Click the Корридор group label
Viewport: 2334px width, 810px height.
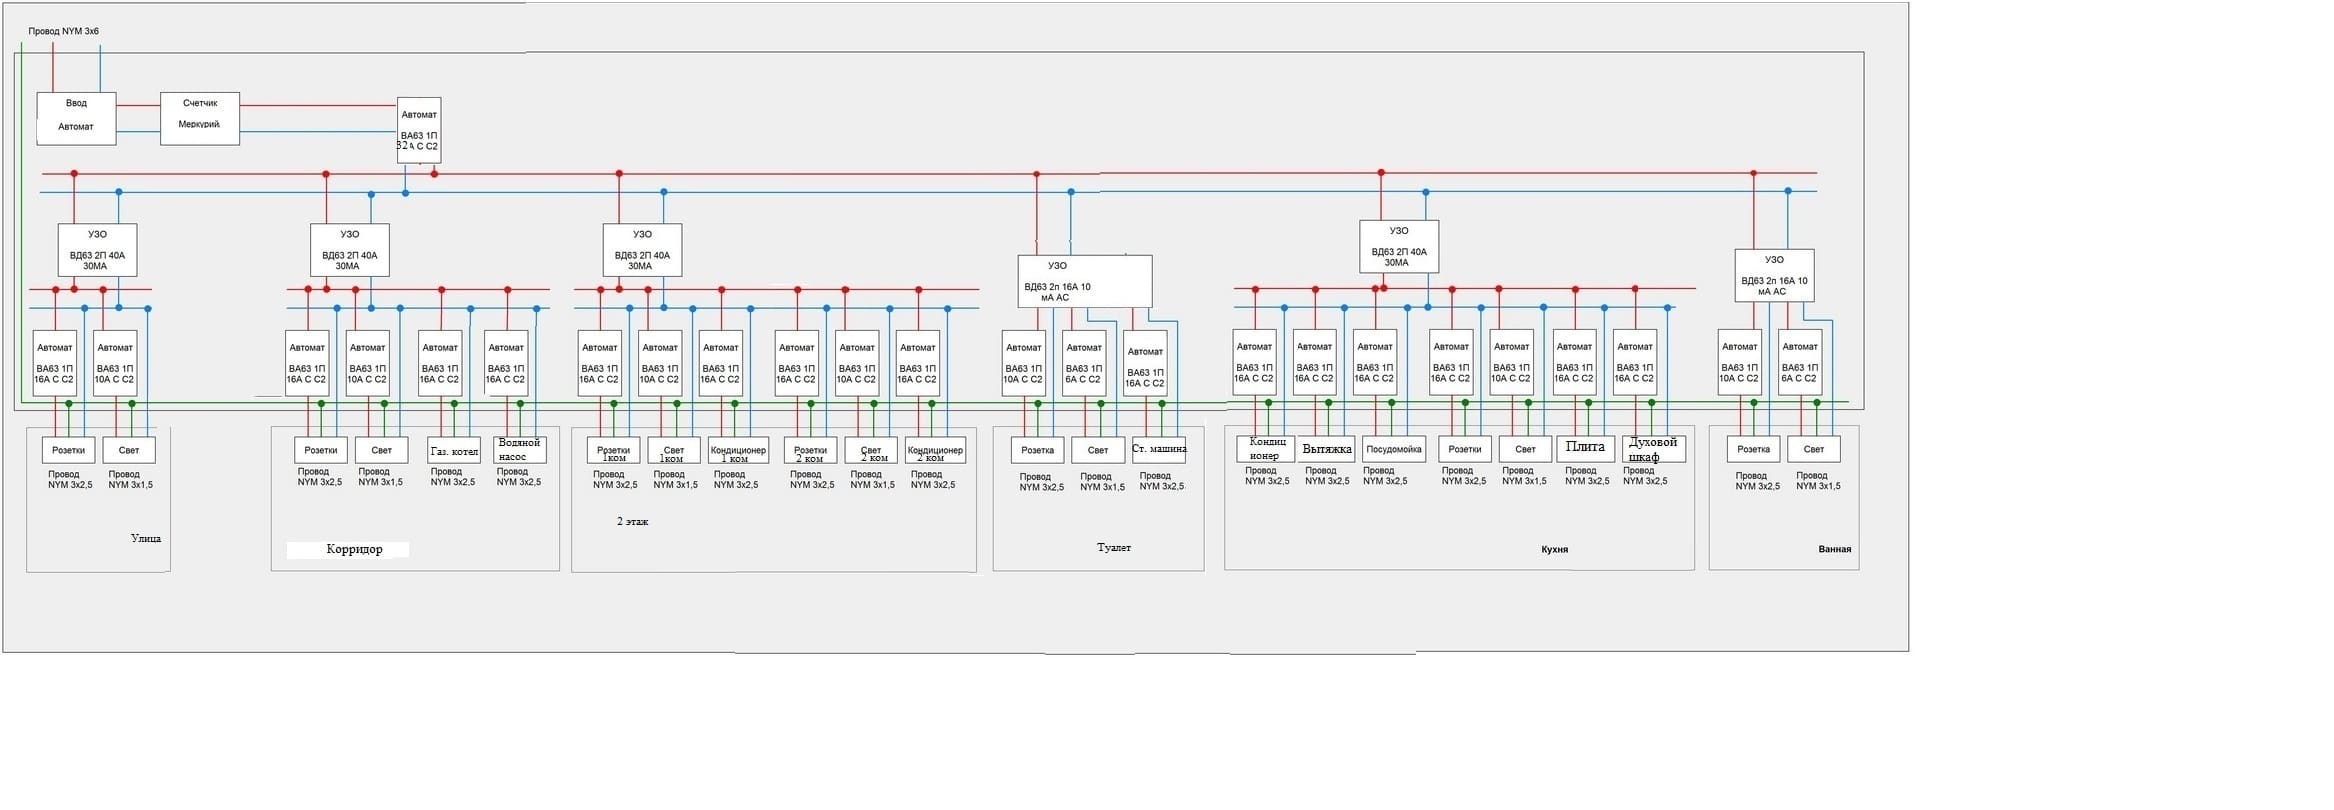[354, 549]
